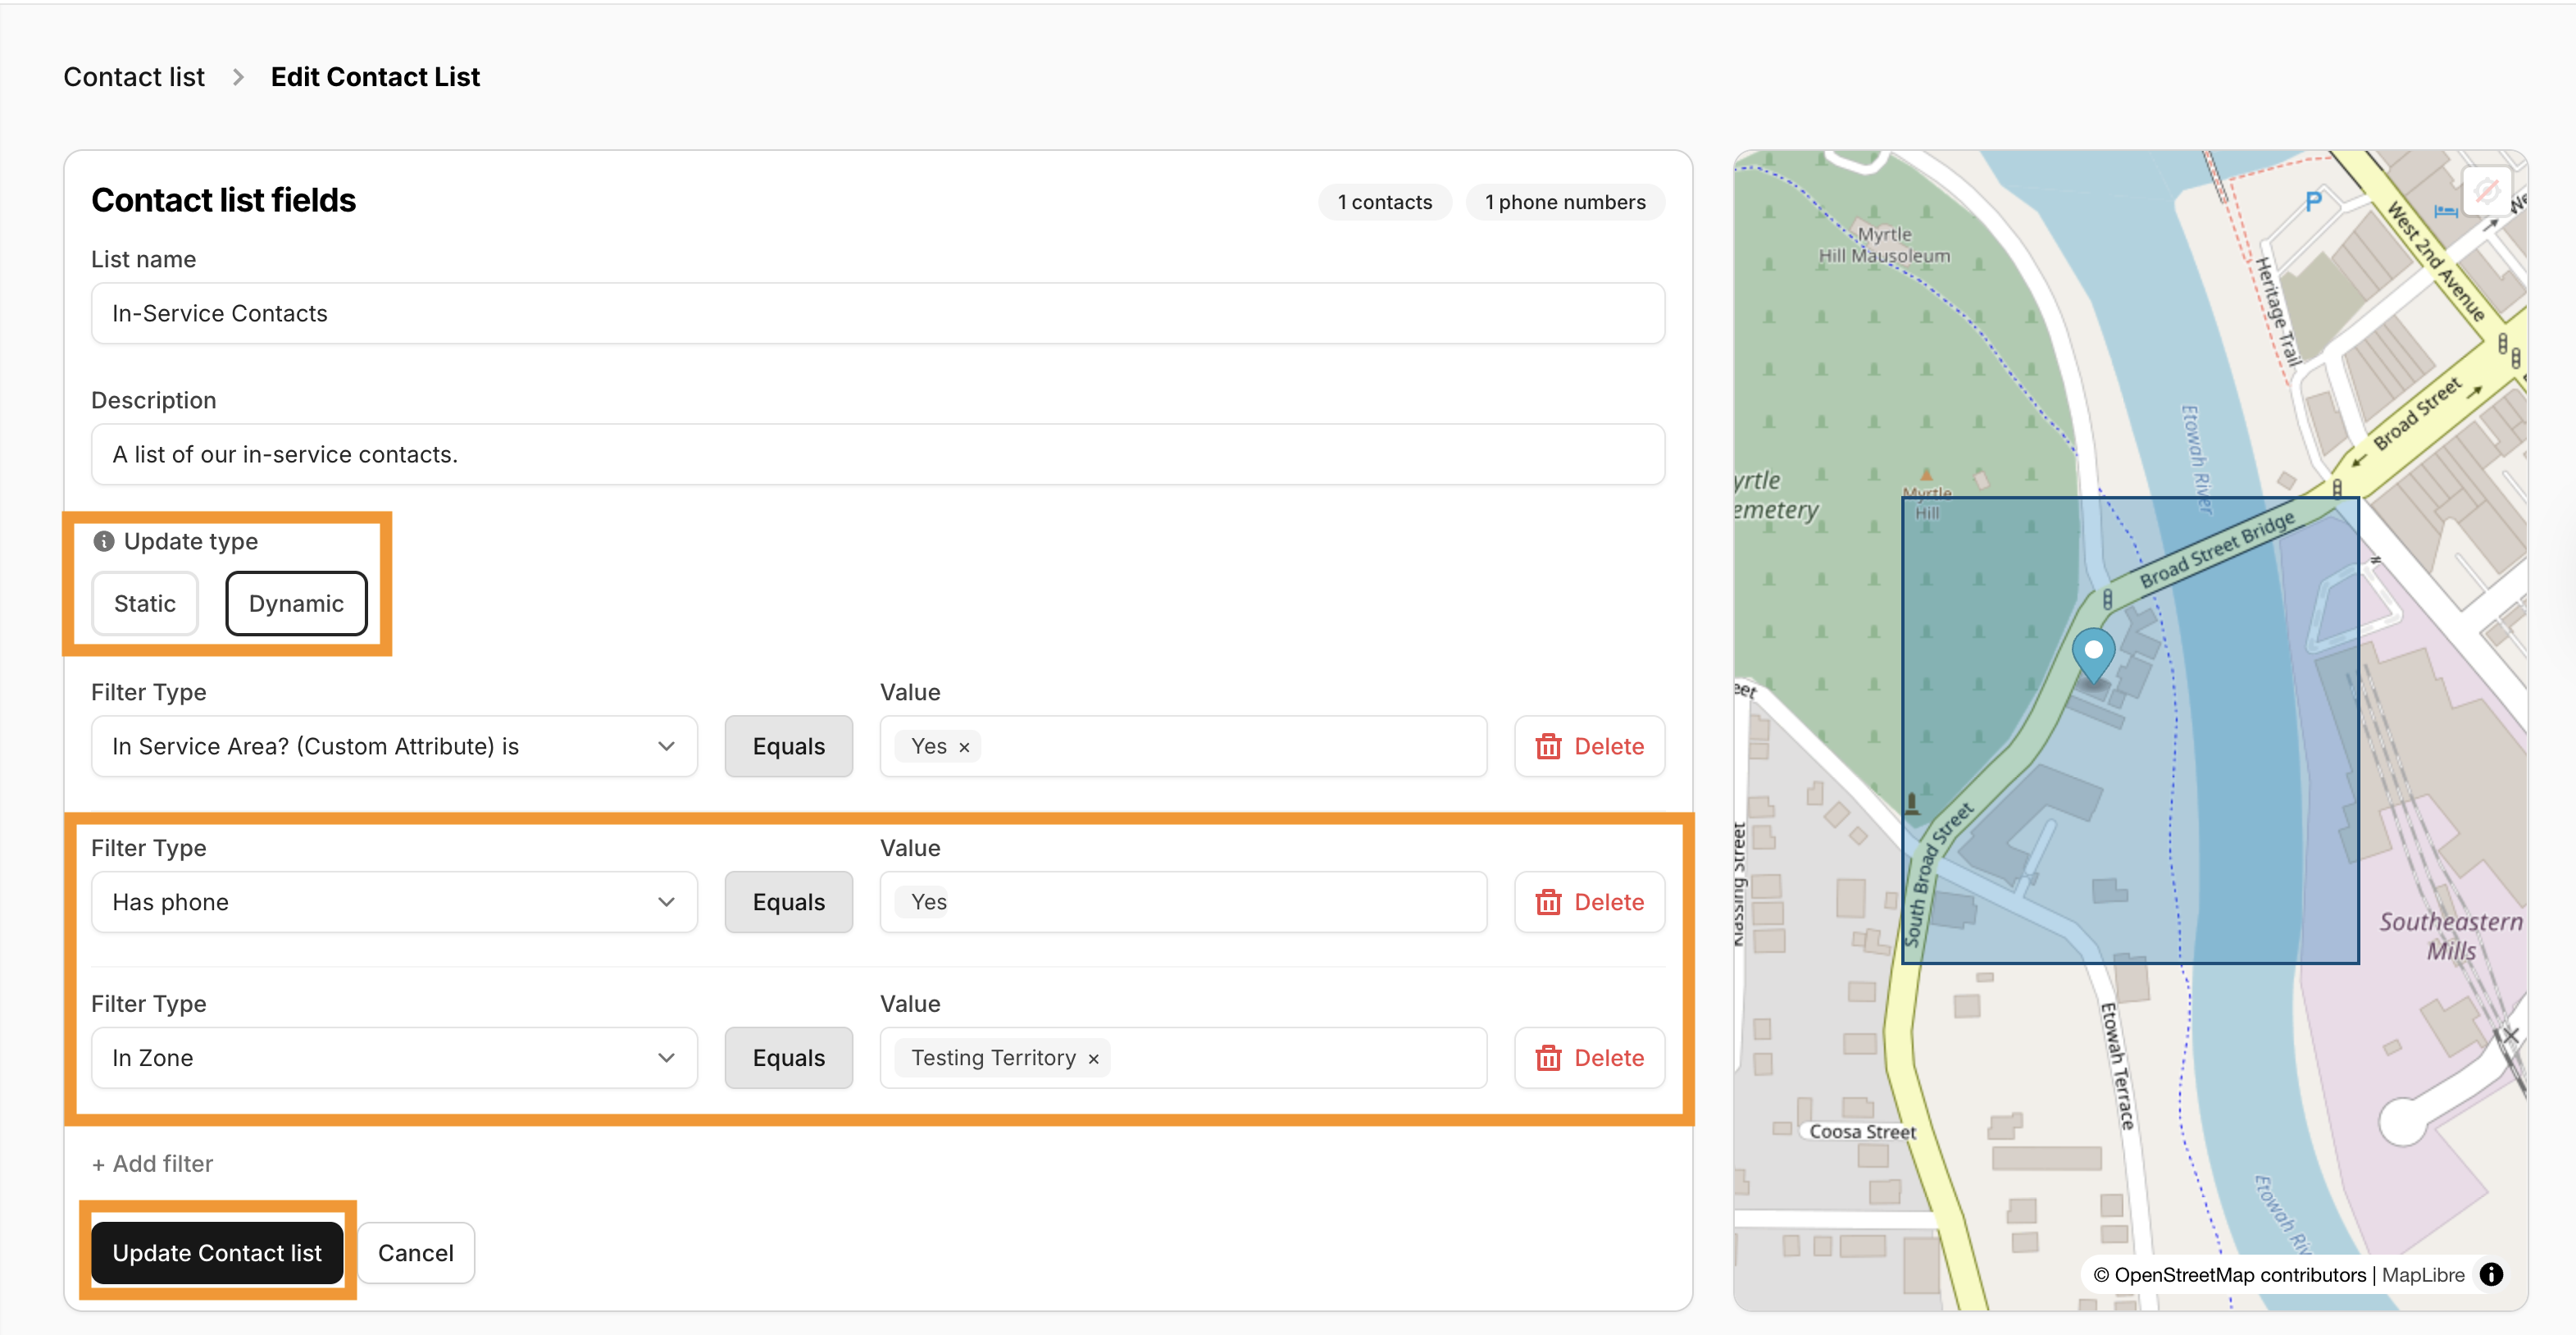Click the map attribution info icon
The height and width of the screenshot is (1335, 2576).
(2491, 1274)
